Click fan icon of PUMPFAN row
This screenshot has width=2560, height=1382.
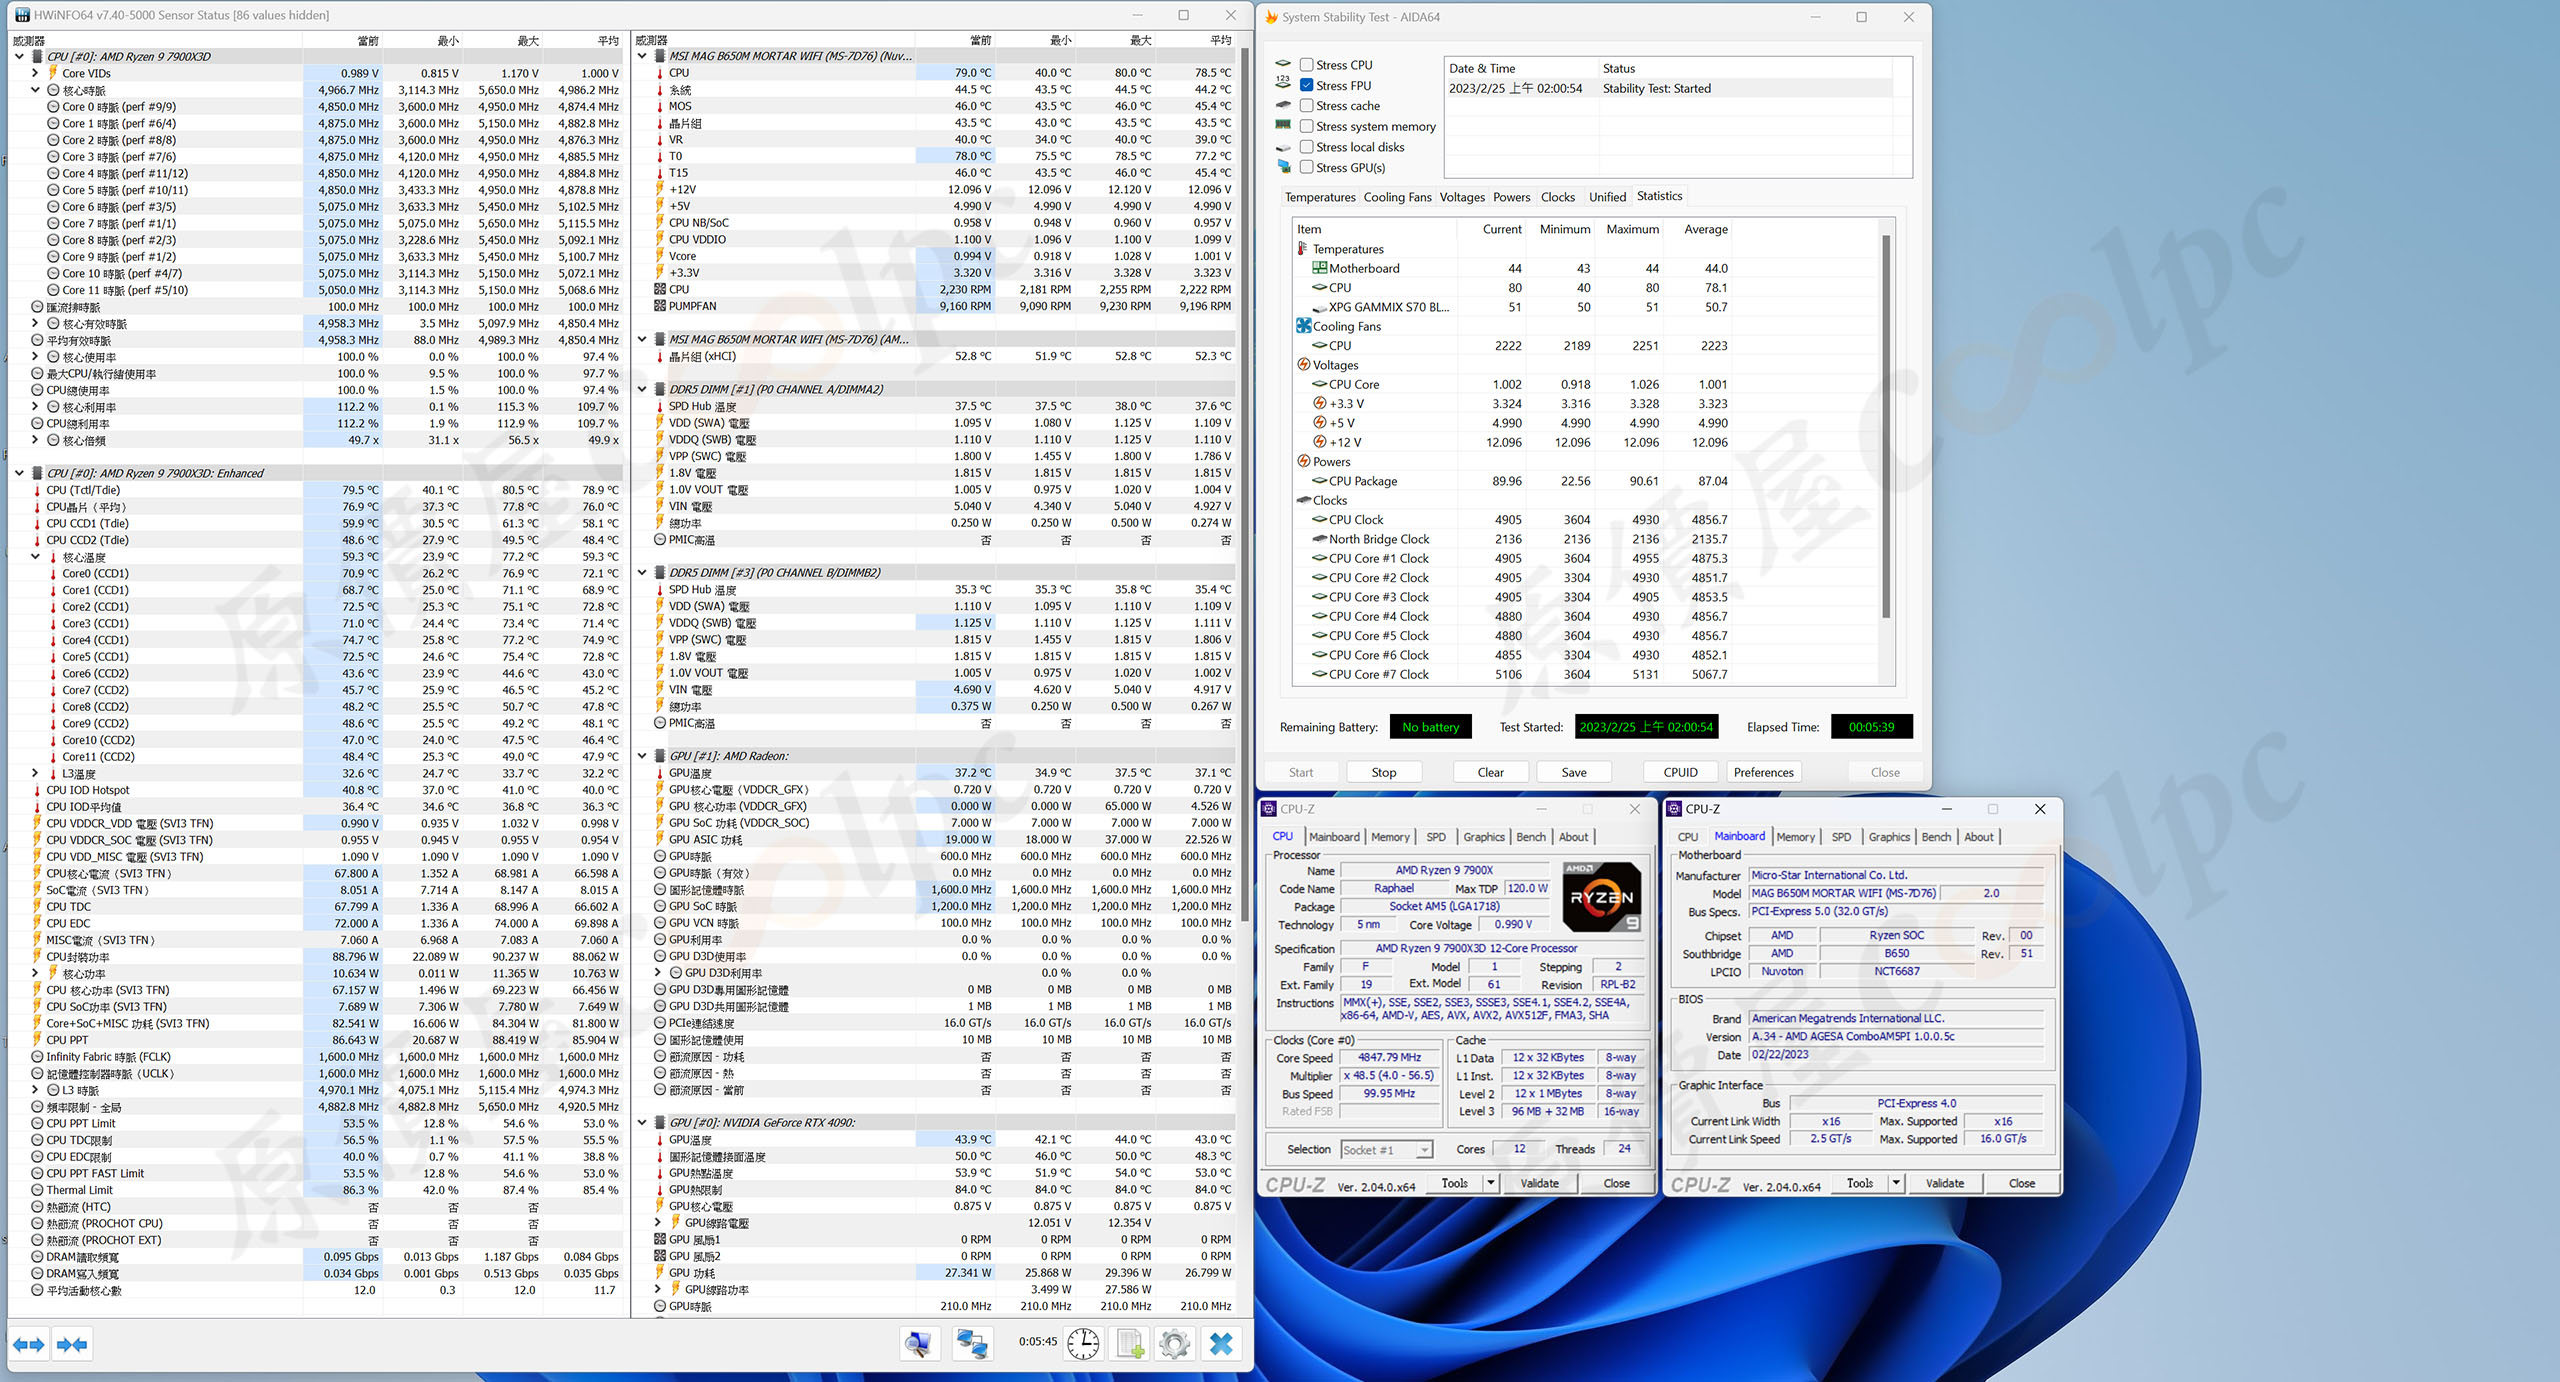660,306
